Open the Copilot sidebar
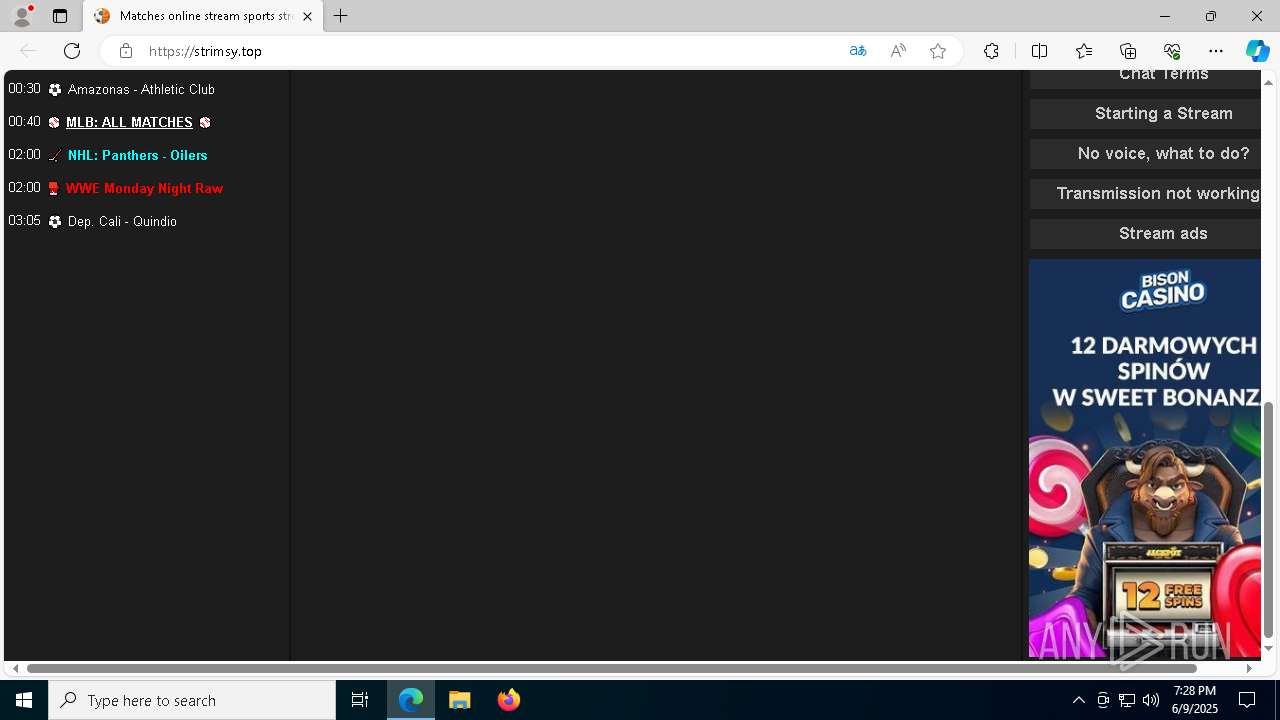The image size is (1280, 720). coord(1257,51)
